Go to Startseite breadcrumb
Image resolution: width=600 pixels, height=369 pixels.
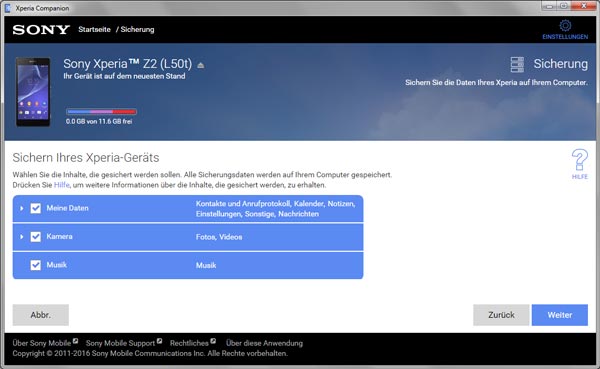[x=95, y=29]
